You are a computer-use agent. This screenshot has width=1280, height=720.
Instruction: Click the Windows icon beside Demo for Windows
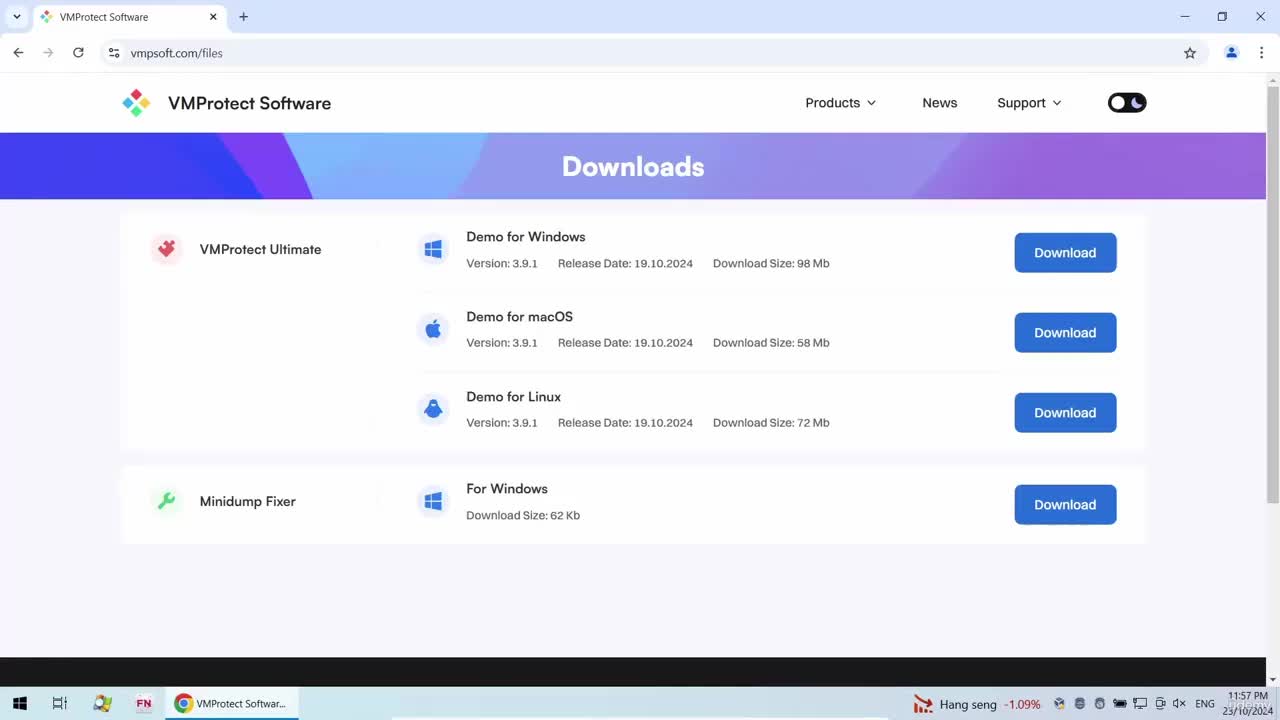click(x=433, y=250)
